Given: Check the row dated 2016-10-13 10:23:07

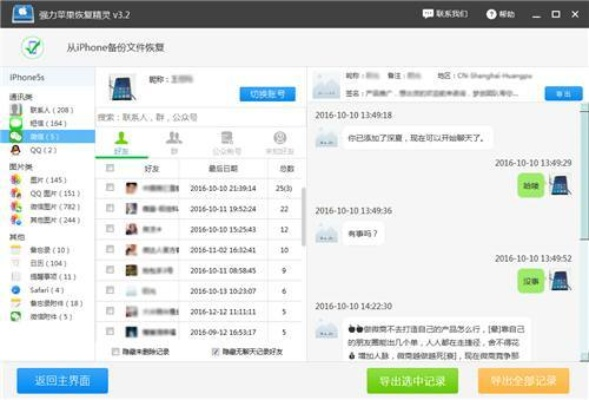Looking at the screenshot, I should (110, 290).
